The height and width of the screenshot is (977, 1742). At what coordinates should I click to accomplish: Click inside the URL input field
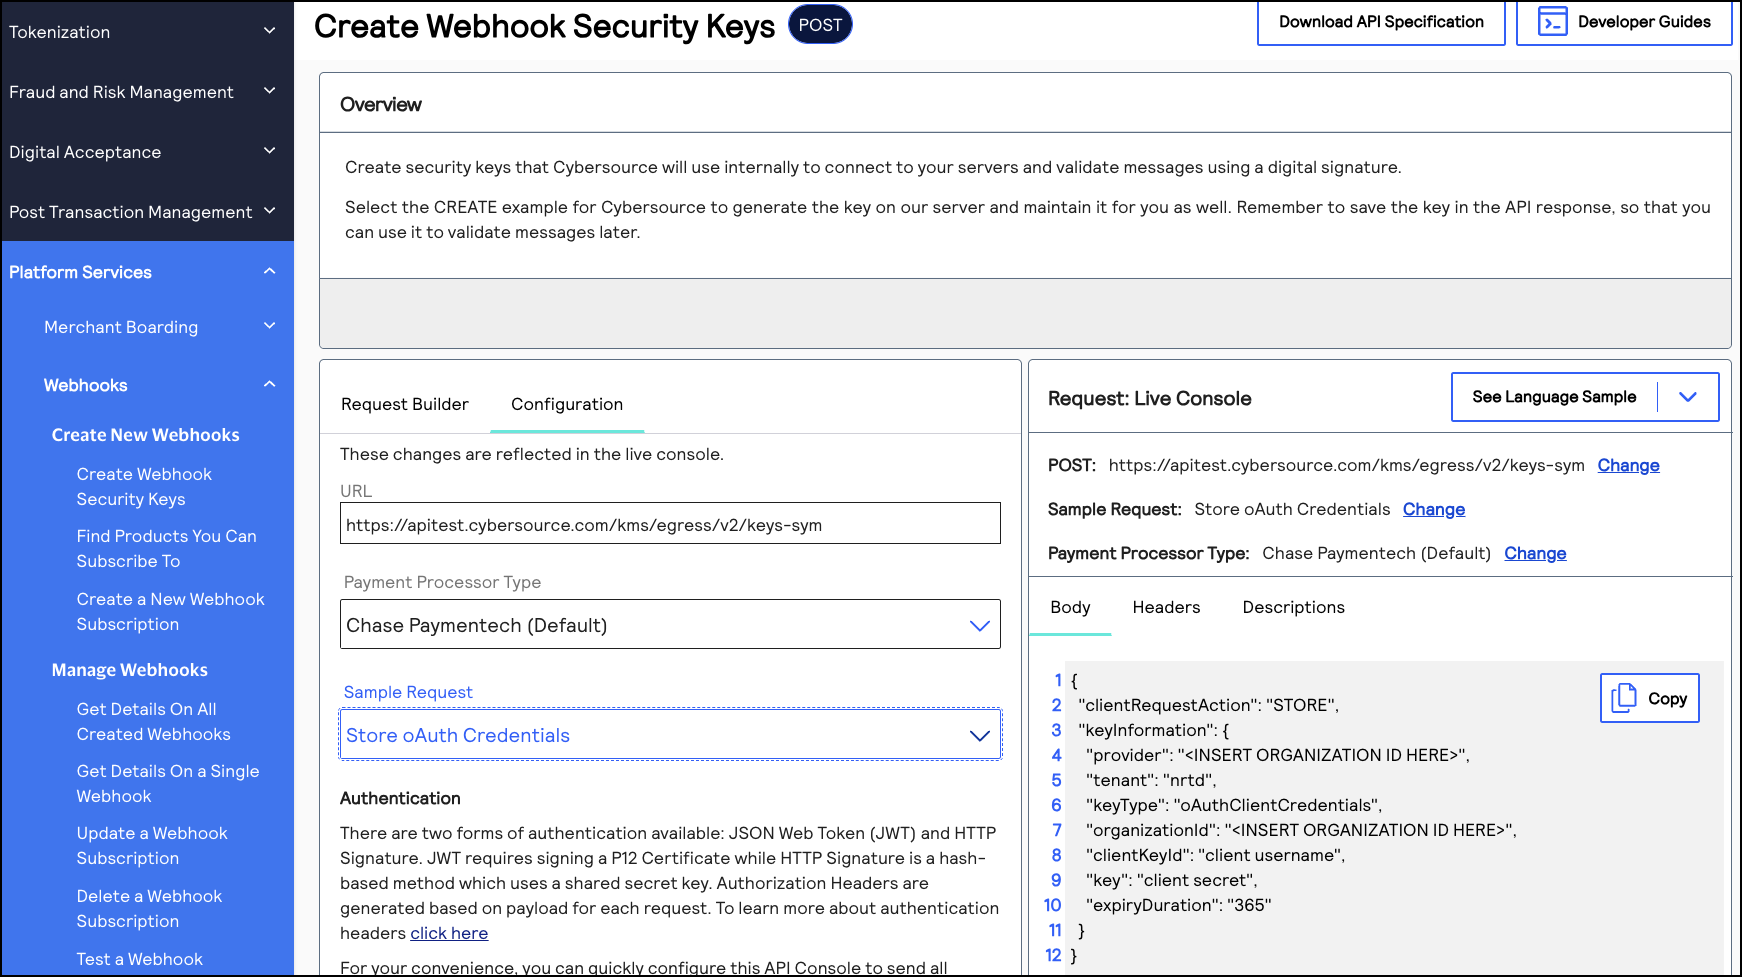tap(670, 522)
